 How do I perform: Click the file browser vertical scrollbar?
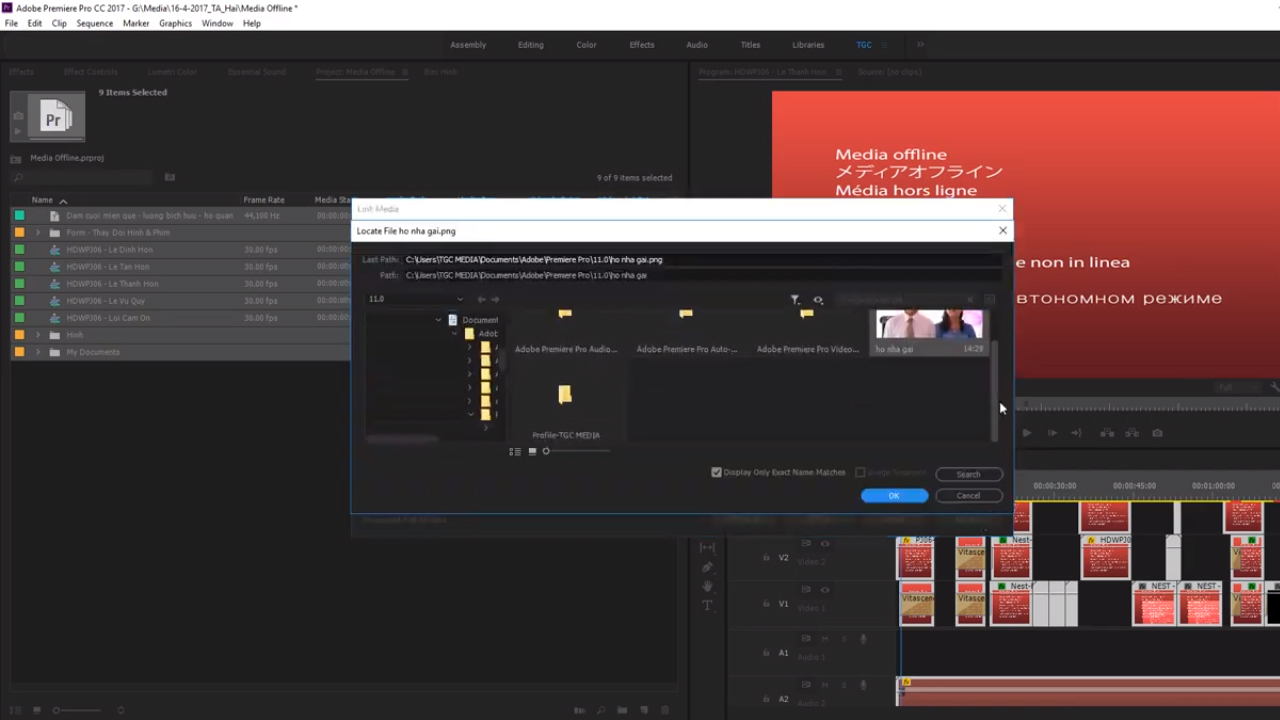994,390
